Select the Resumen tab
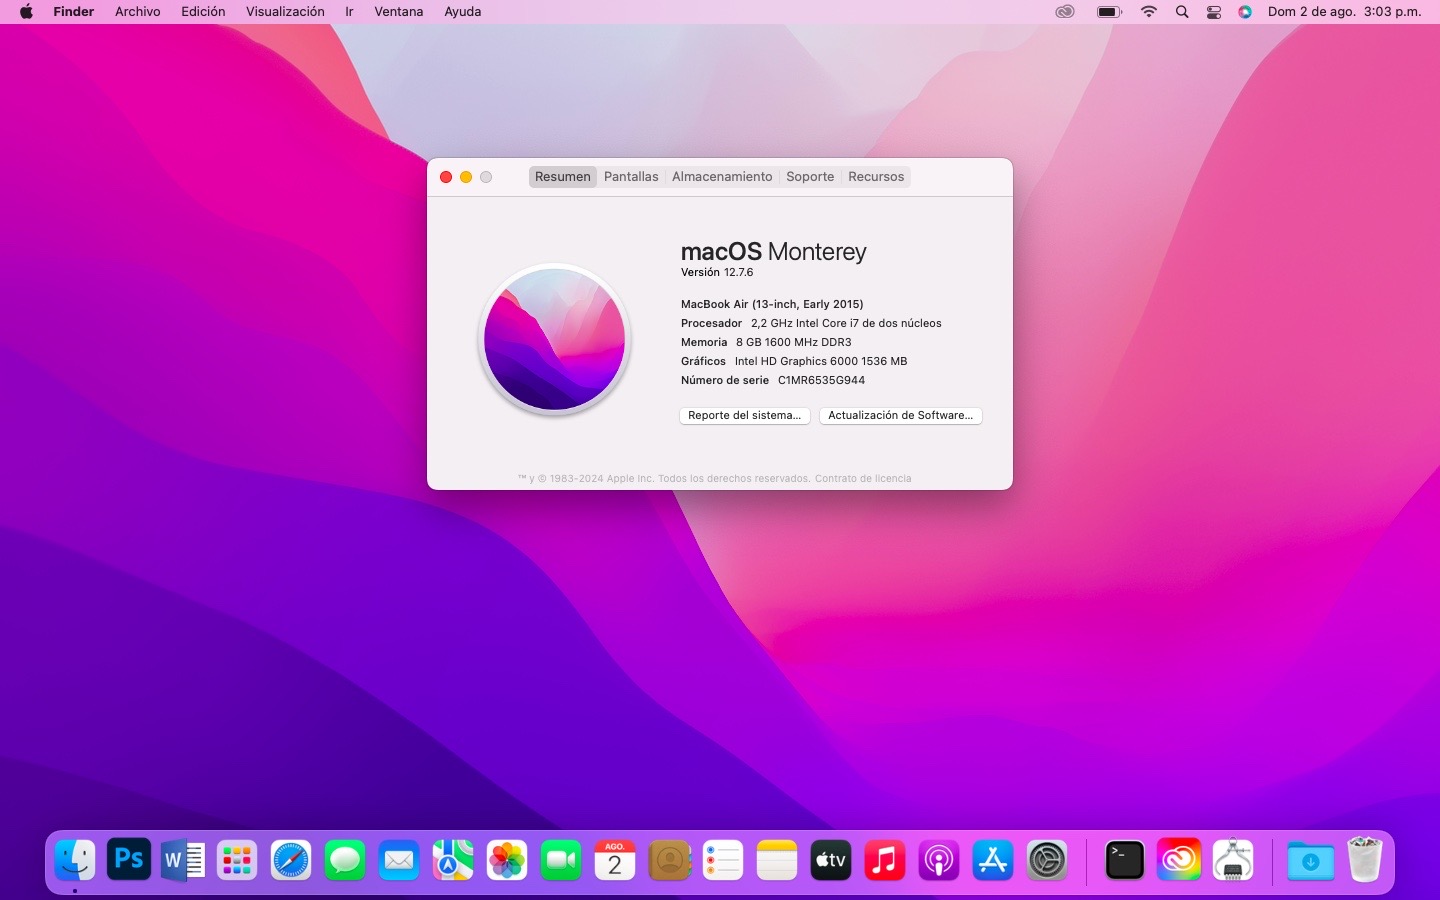The width and height of the screenshot is (1440, 900). tap(563, 177)
